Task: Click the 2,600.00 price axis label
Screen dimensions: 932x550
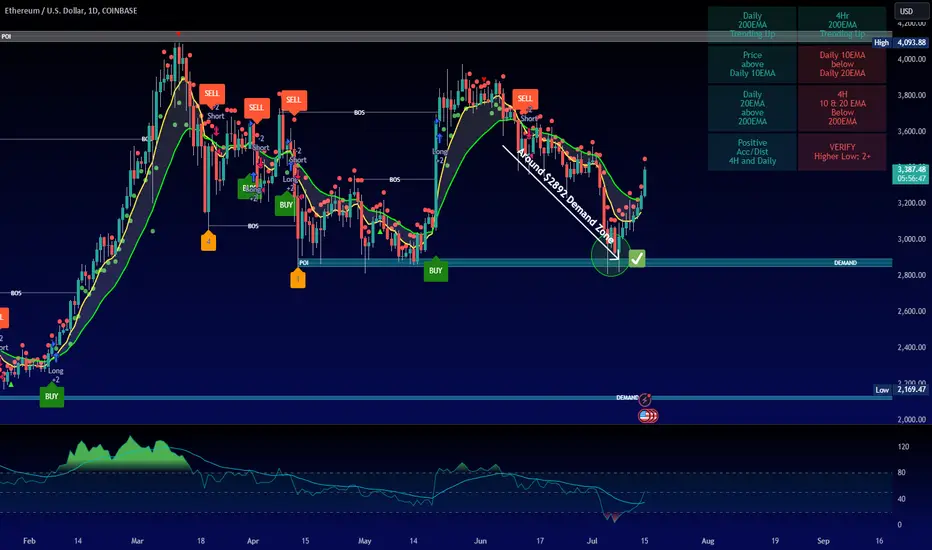Action: [x=911, y=311]
